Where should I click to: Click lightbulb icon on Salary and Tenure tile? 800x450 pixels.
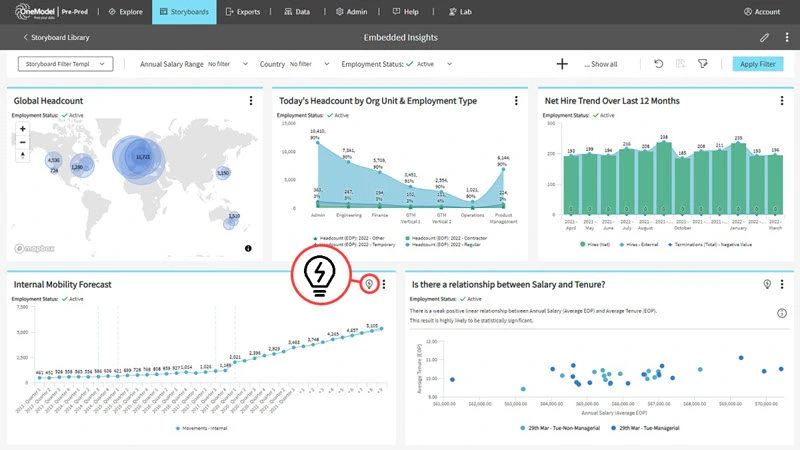pos(767,284)
